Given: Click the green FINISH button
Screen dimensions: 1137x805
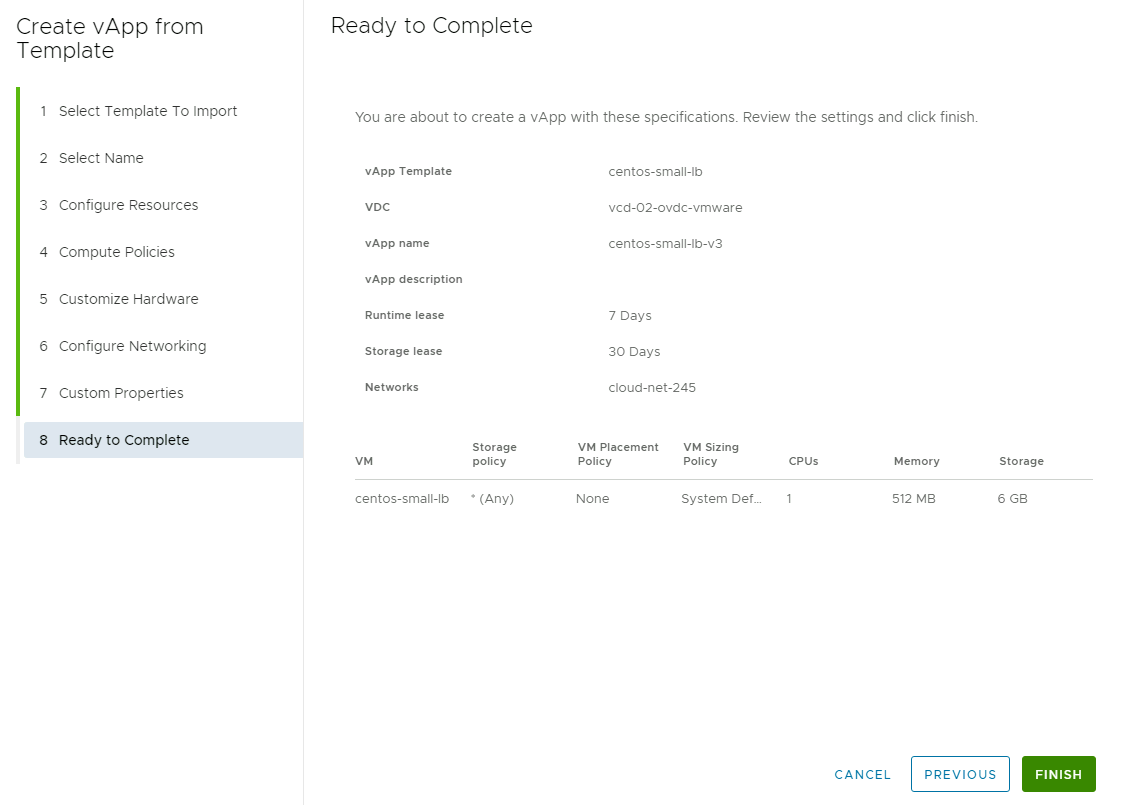Looking at the screenshot, I should pos(1058,774).
